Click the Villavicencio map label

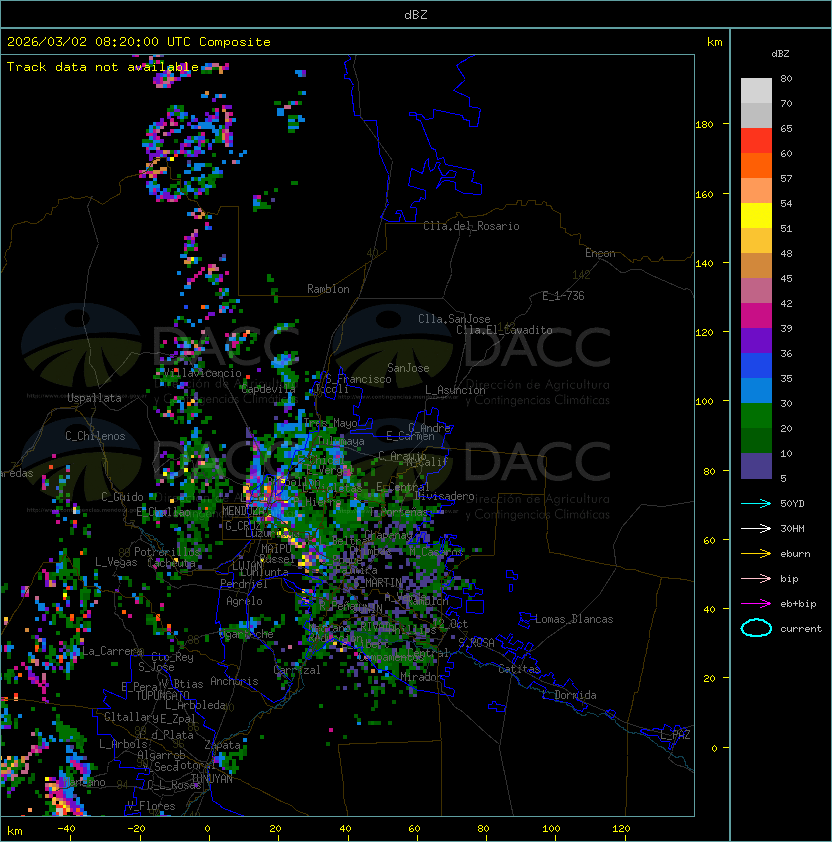pyautogui.click(x=202, y=373)
